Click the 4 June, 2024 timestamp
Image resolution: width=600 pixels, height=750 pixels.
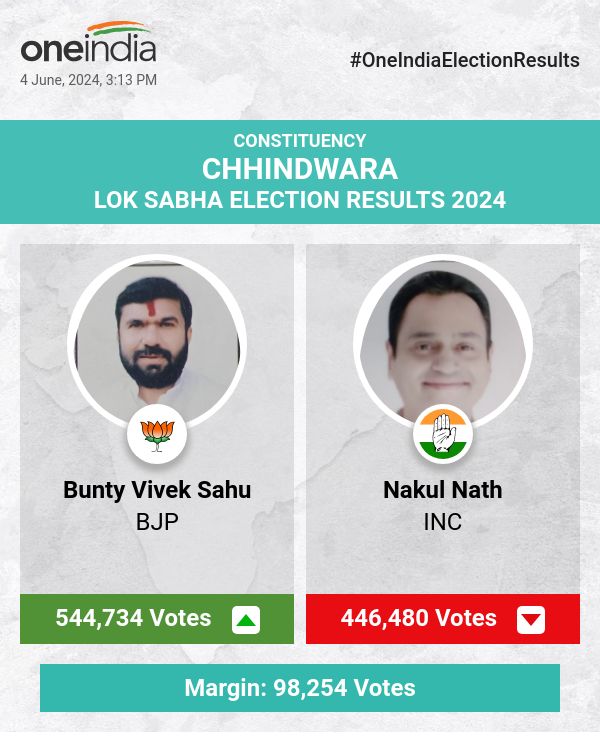pos(89,80)
